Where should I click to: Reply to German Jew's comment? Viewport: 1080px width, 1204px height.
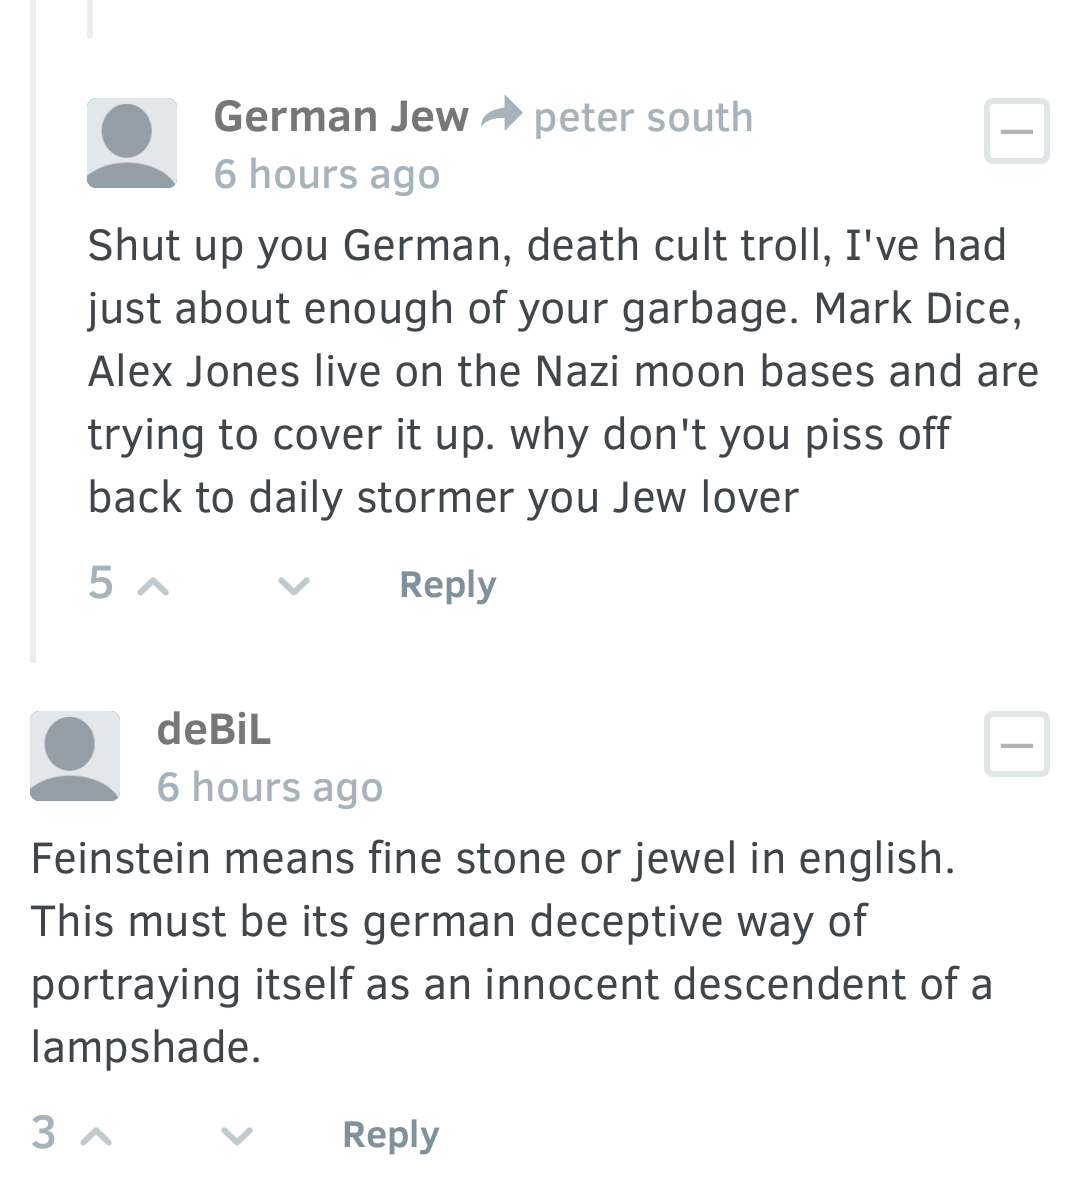[x=447, y=585]
